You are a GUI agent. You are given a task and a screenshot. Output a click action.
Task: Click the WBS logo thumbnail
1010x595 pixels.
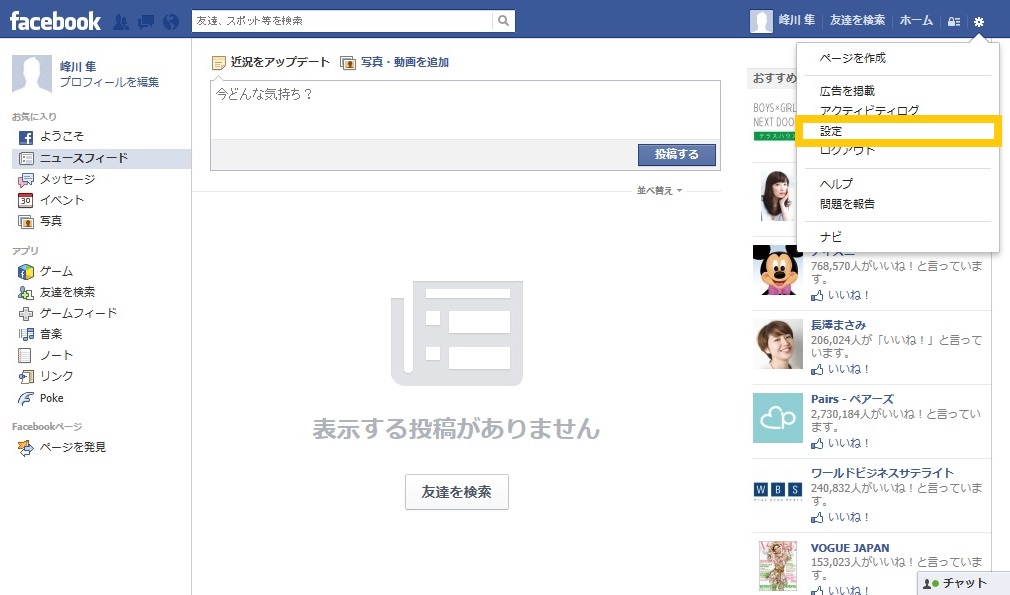point(777,491)
